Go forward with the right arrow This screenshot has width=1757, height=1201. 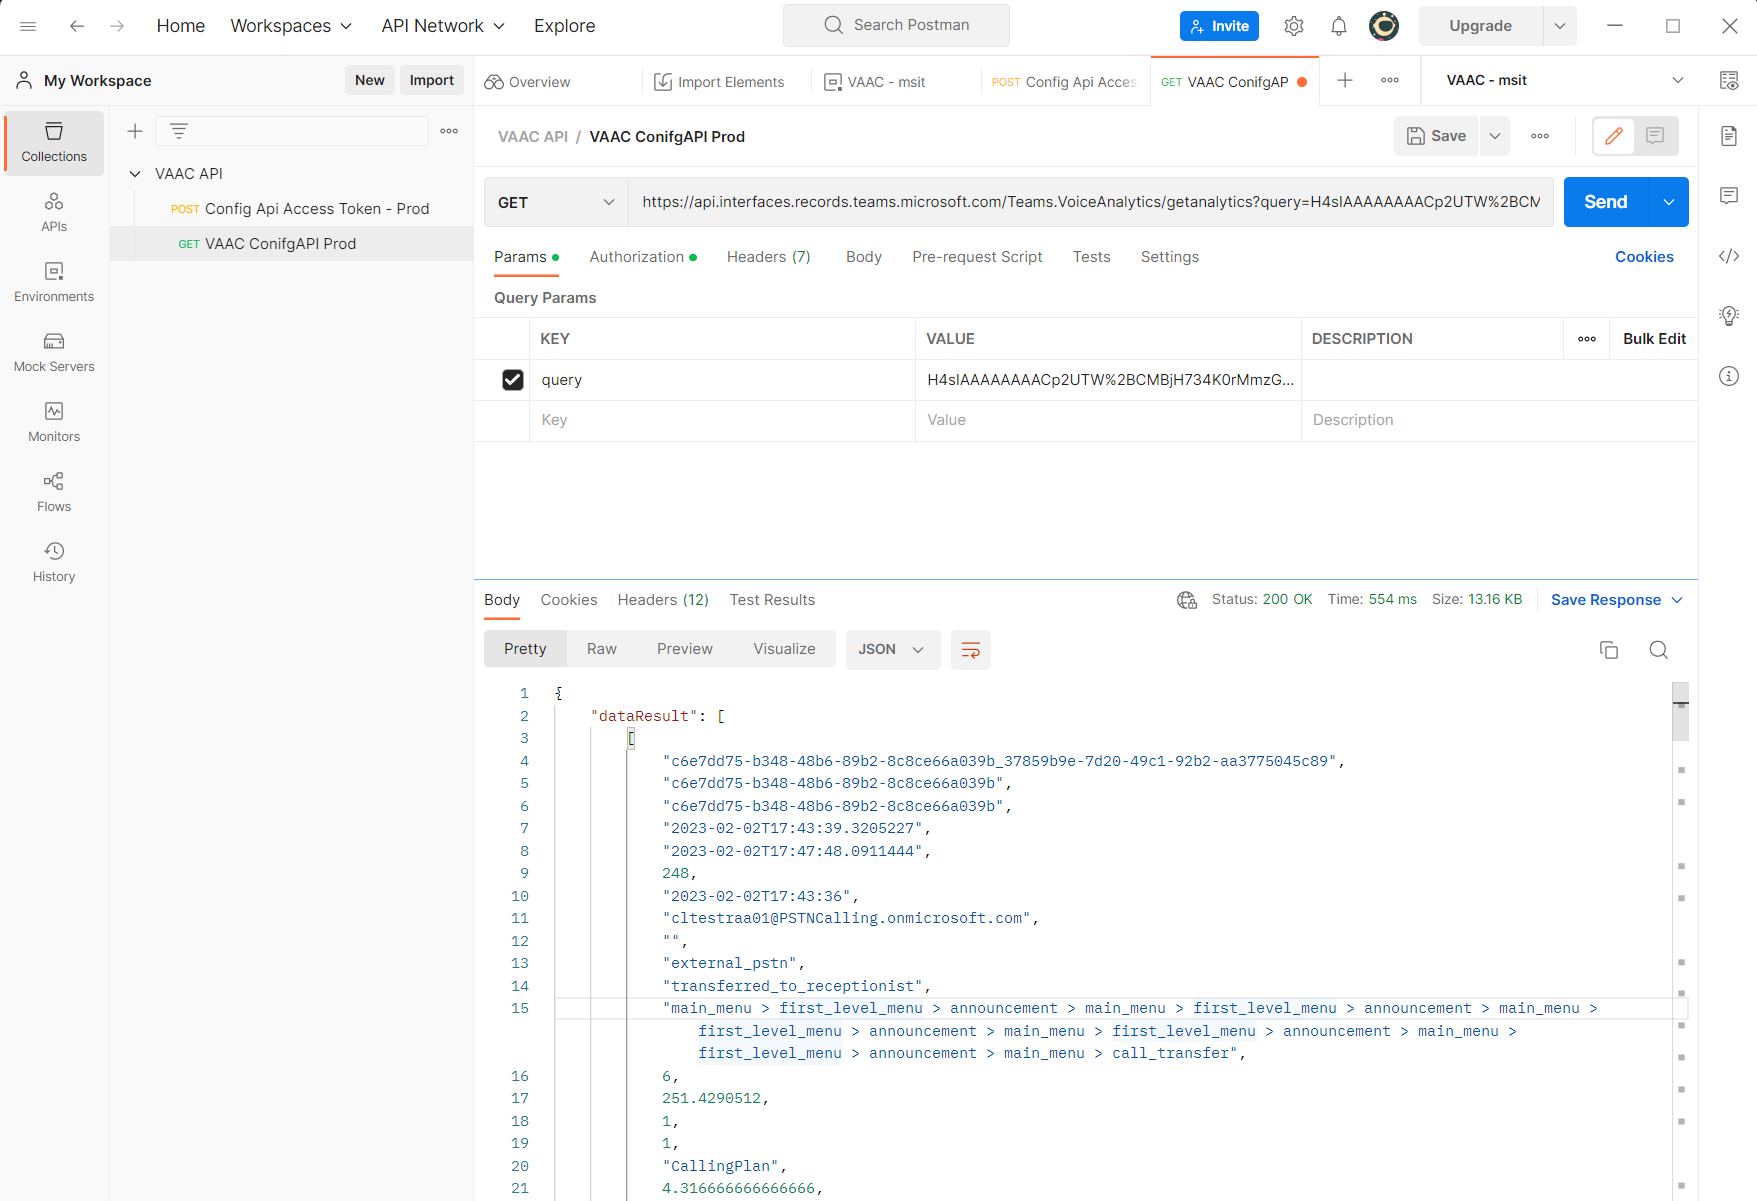pos(117,26)
